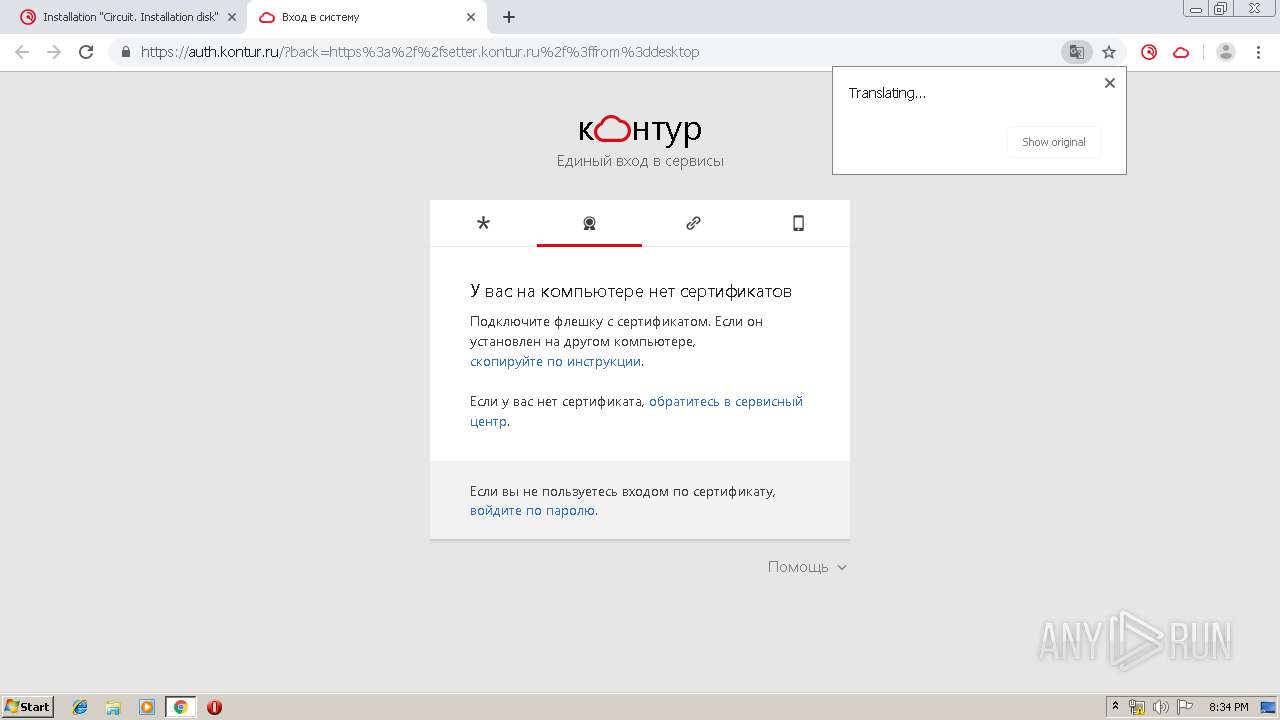
Task: Reload the current page
Action: coord(86,52)
